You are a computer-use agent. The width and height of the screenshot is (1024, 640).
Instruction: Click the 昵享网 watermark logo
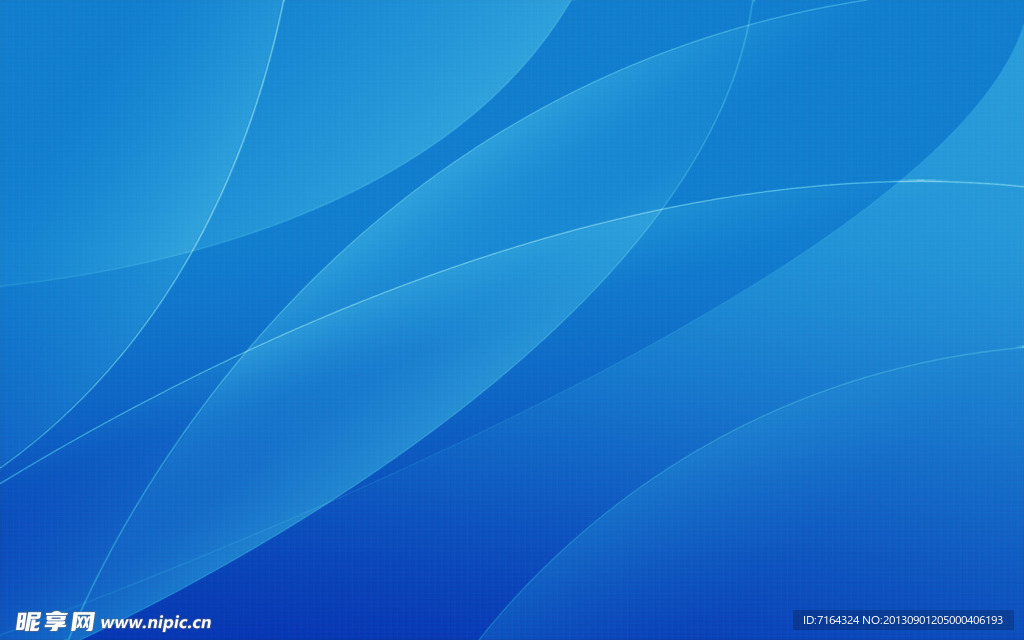[55, 621]
